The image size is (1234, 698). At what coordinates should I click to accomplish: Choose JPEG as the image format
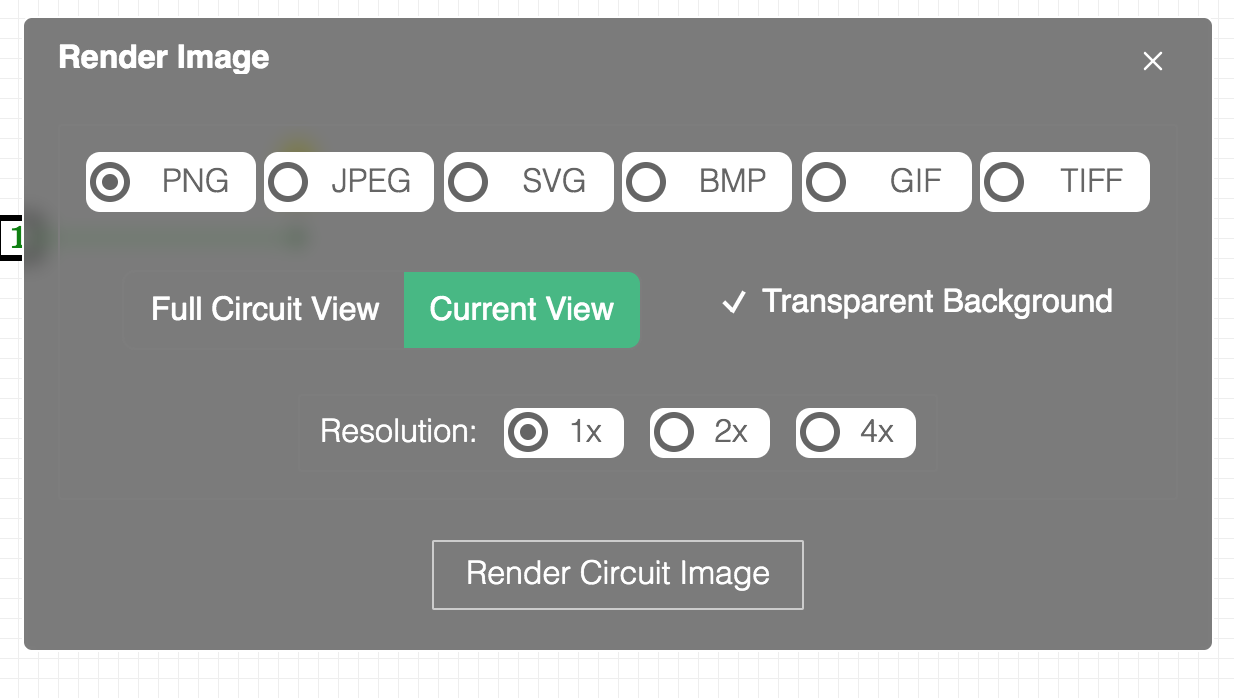289,182
